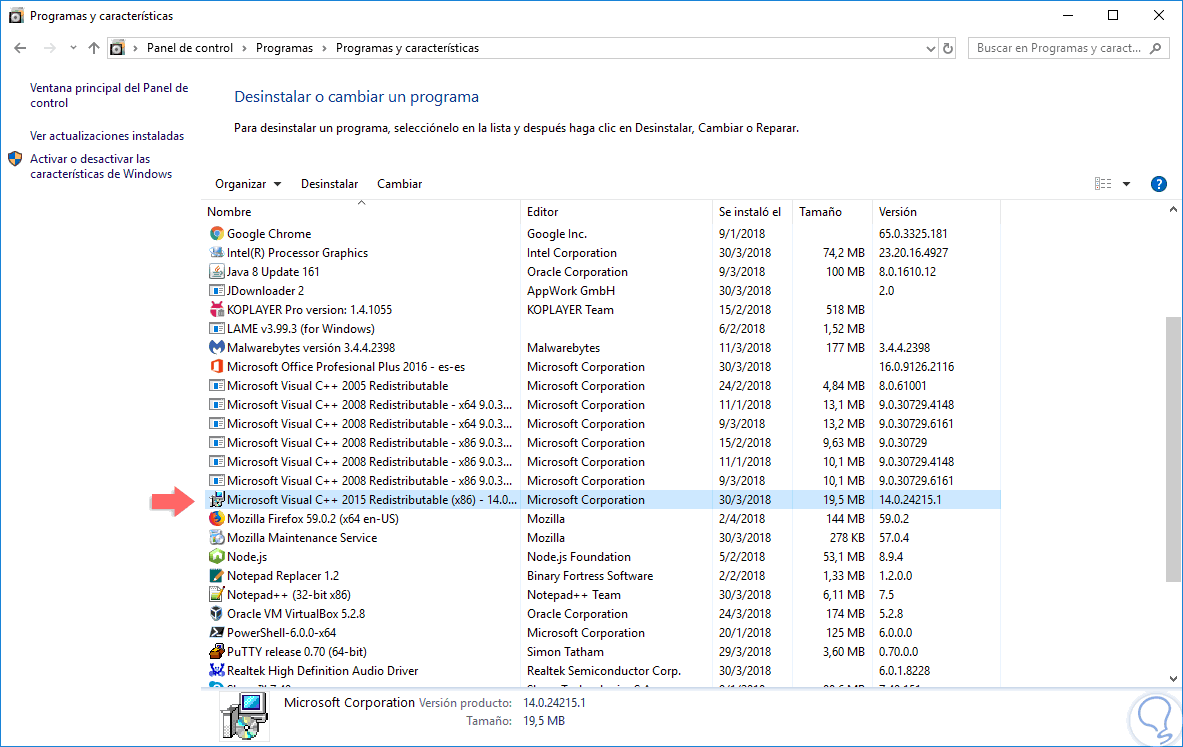Click KOPLAYER Team editor cell

pyautogui.click(x=570, y=309)
